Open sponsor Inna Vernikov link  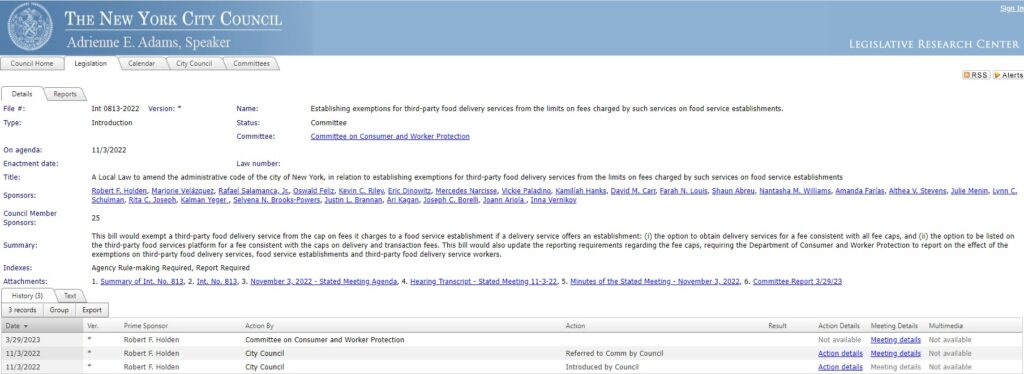tap(554, 200)
